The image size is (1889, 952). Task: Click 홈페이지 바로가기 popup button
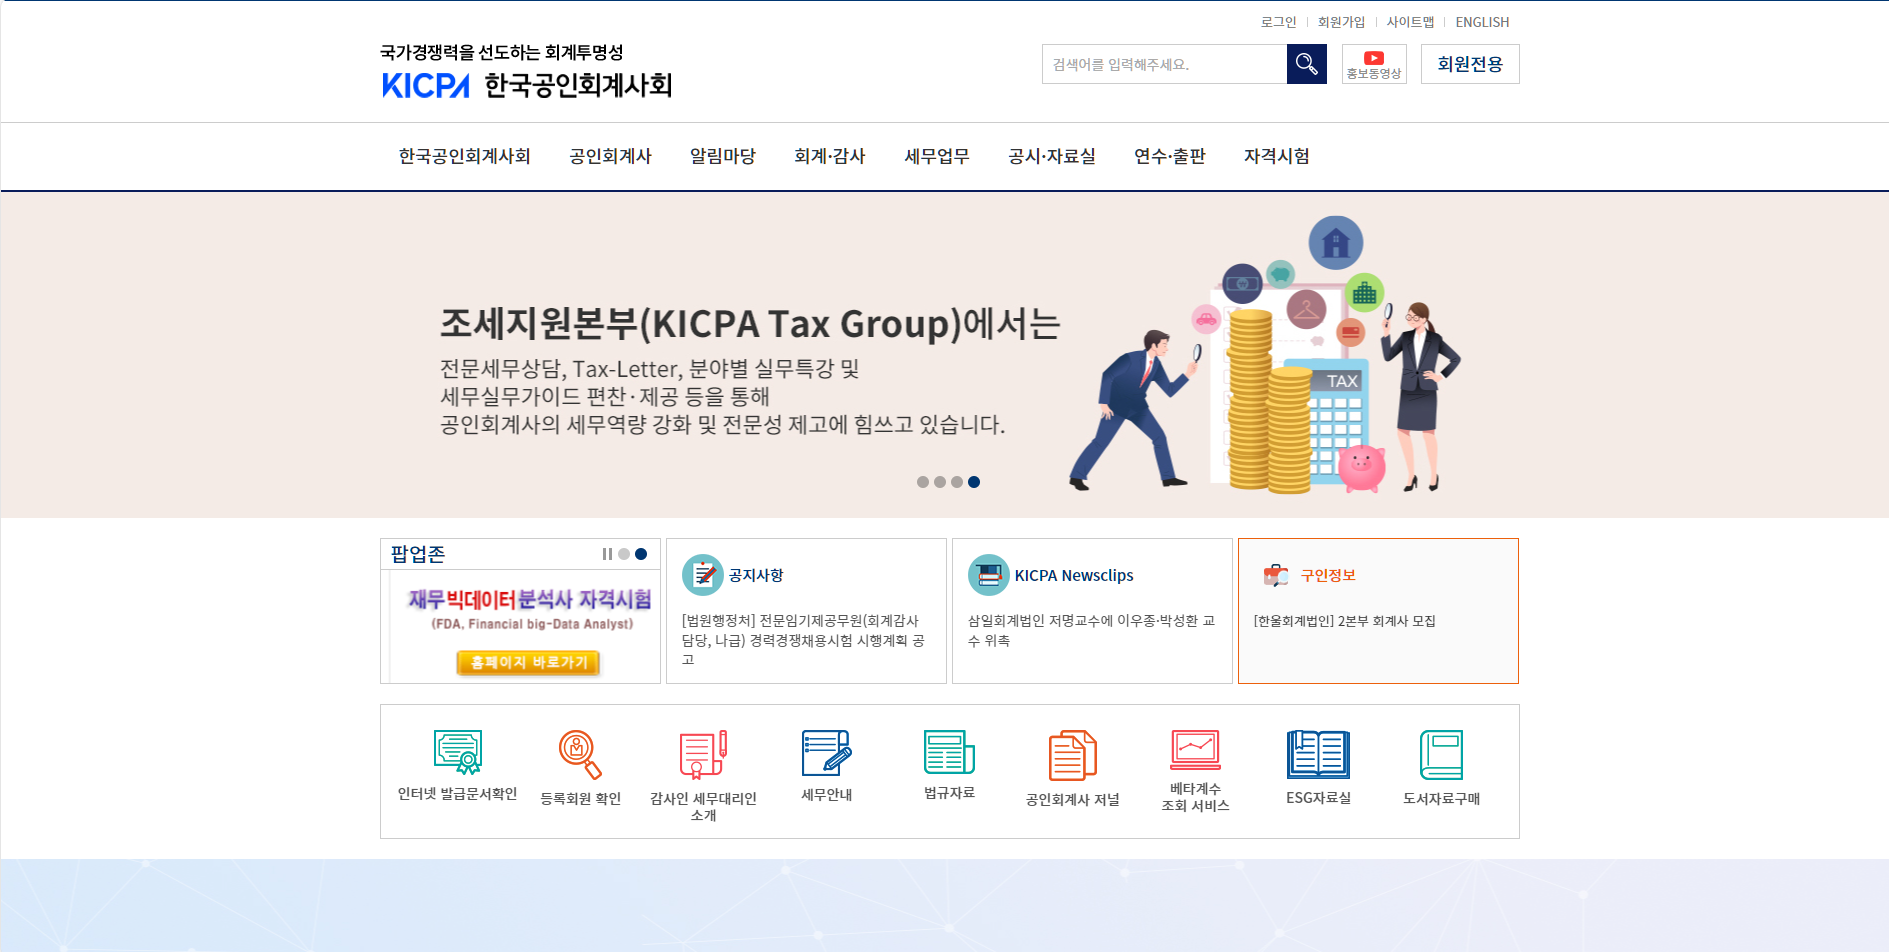pyautogui.click(x=528, y=662)
